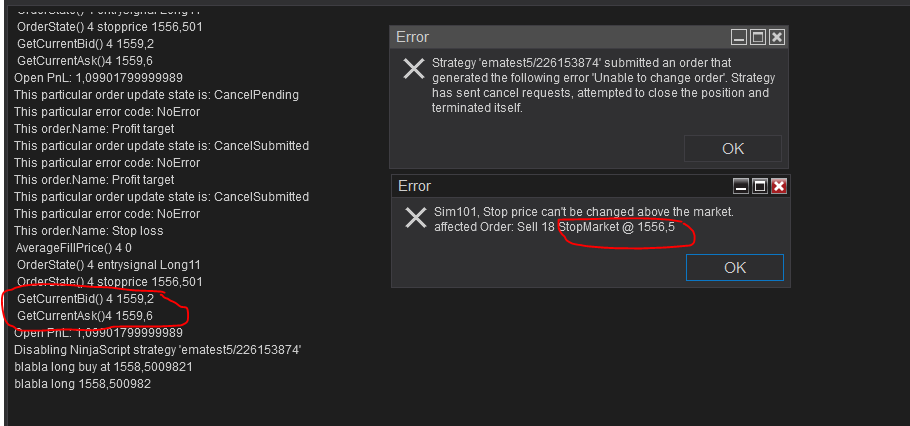The width and height of the screenshot is (910, 426).
Task: Select the last 'blabla long 1558,500982' log line
Action: pyautogui.click(x=82, y=383)
